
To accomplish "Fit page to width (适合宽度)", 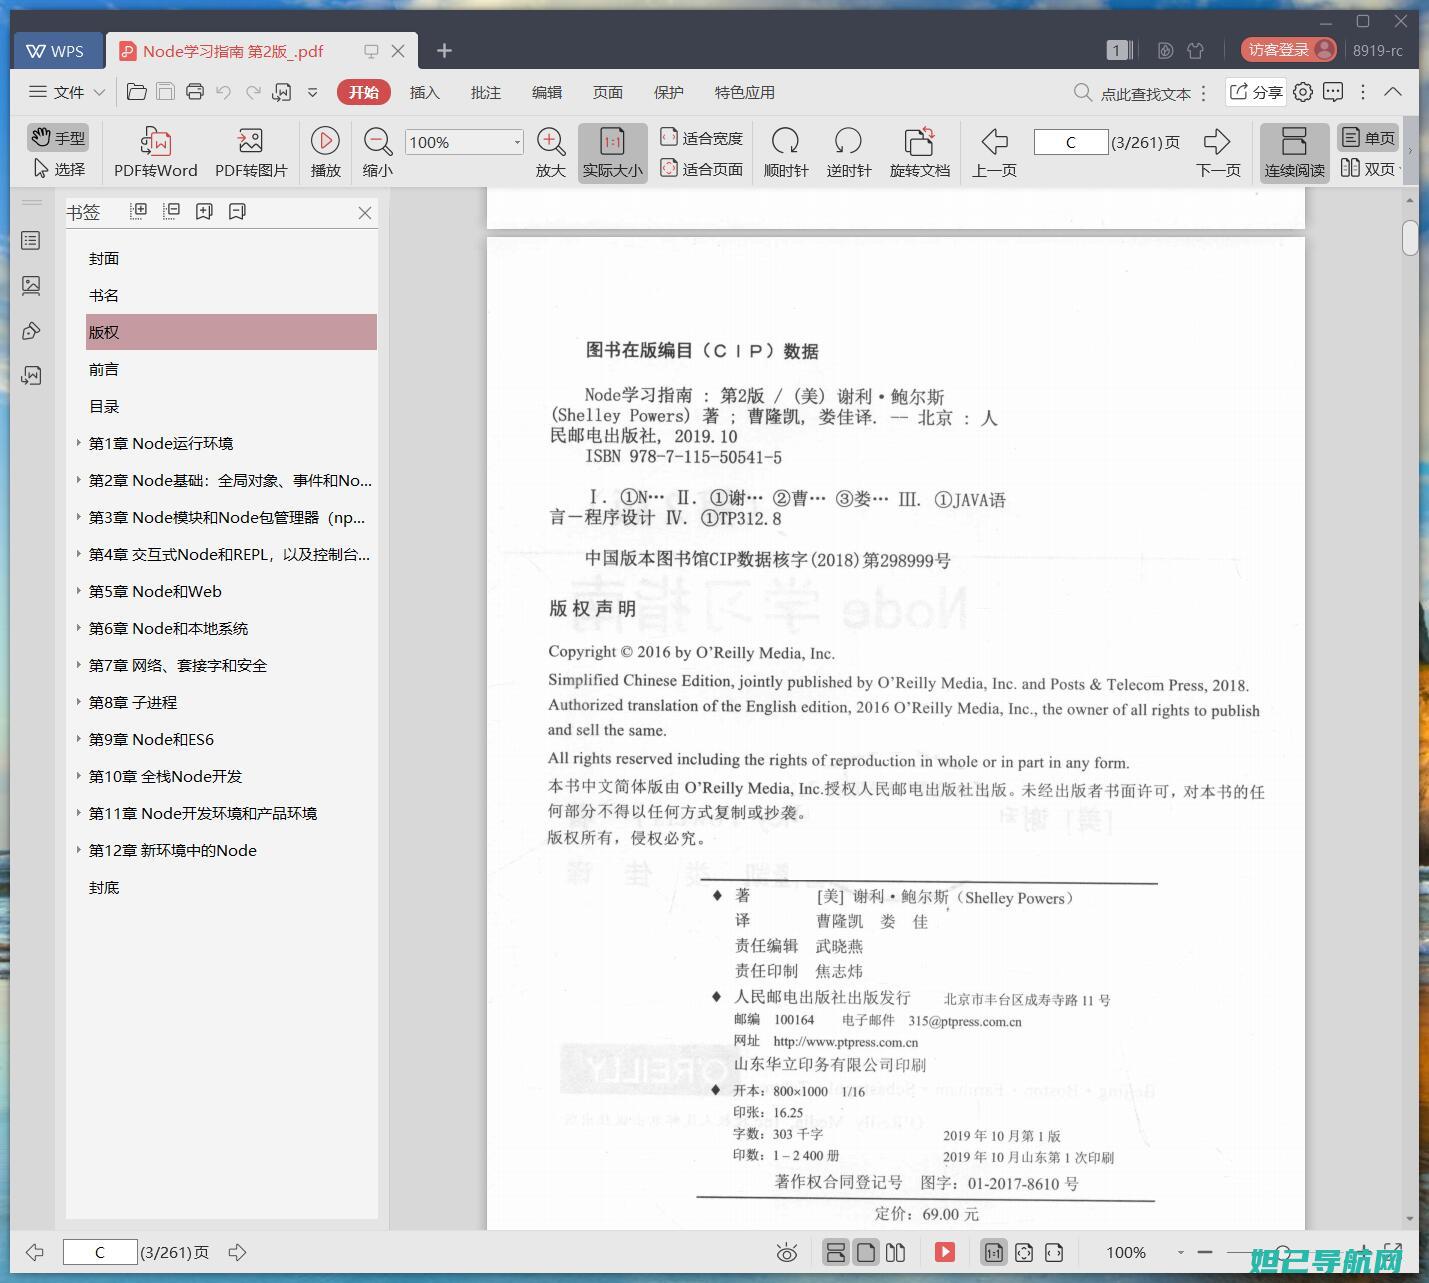I will click(x=702, y=138).
